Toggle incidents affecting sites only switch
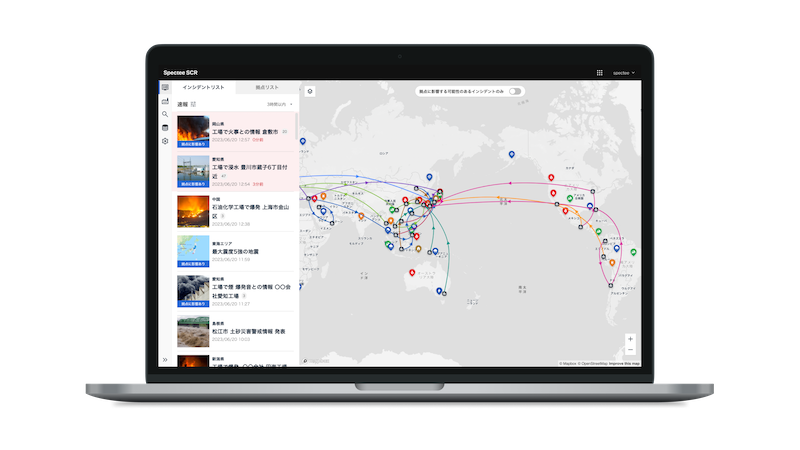Image resolution: width=800 pixels, height=450 pixels. (x=515, y=91)
